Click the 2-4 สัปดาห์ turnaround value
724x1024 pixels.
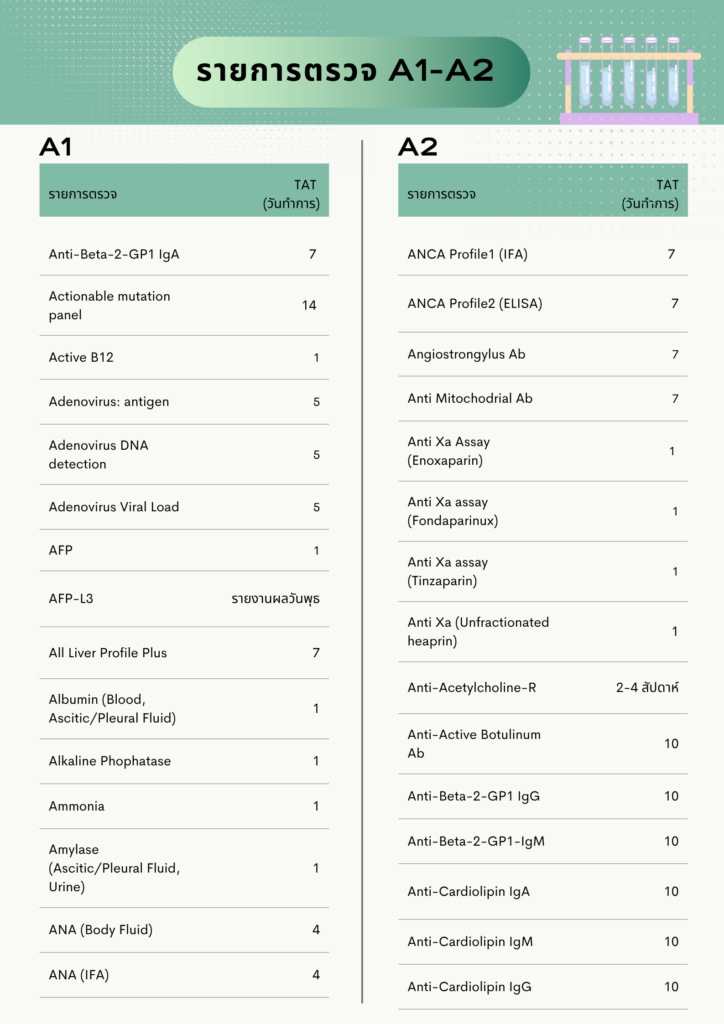click(647, 688)
